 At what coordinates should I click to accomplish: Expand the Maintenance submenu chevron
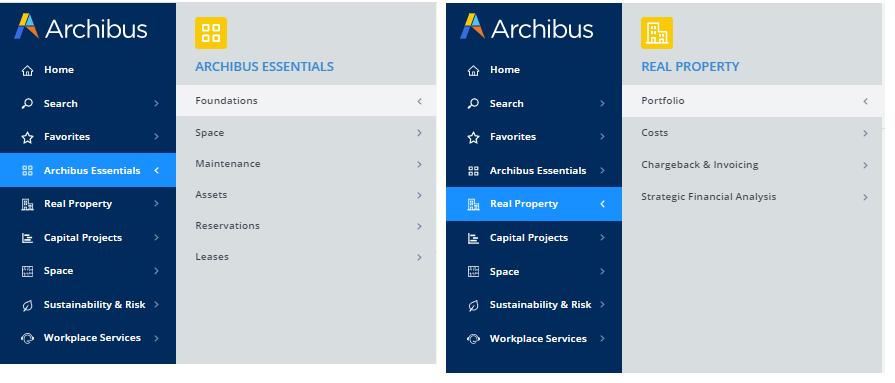point(419,164)
